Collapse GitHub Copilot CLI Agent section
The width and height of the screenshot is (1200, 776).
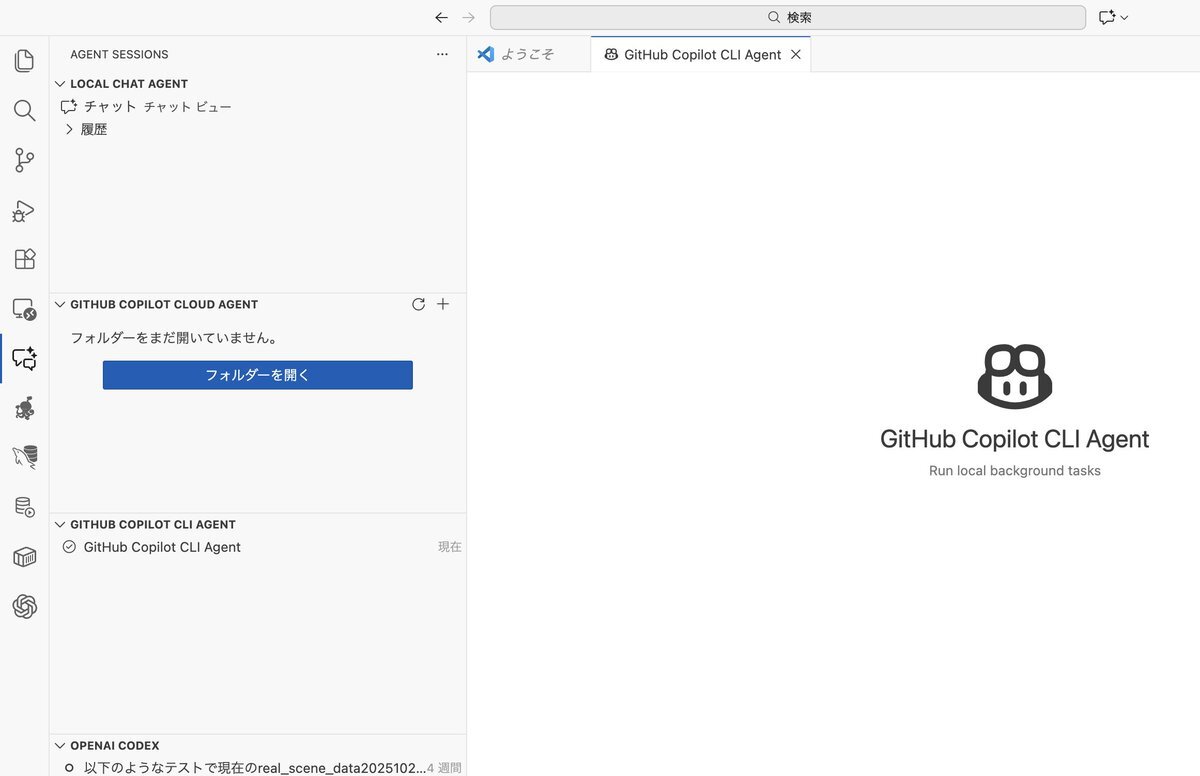[60, 524]
